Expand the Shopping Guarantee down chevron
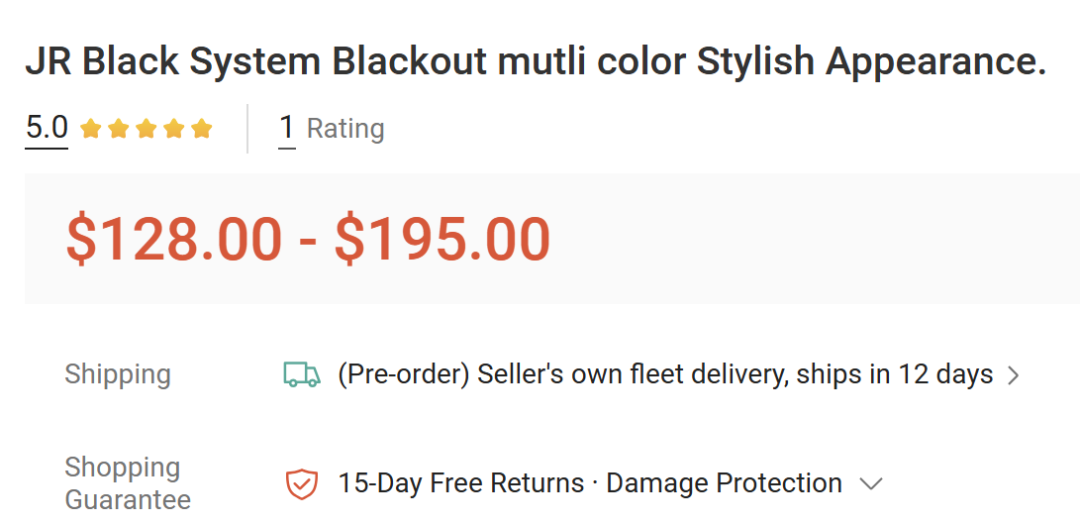The height and width of the screenshot is (524, 1080). (x=871, y=484)
